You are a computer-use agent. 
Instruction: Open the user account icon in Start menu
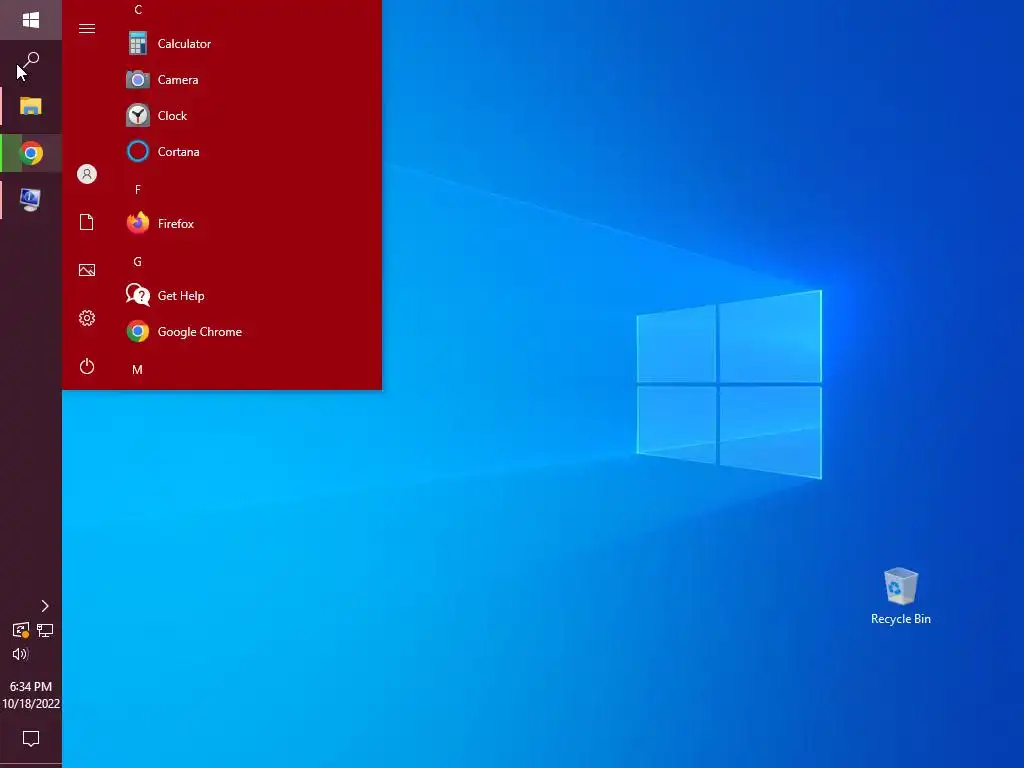tap(87, 174)
